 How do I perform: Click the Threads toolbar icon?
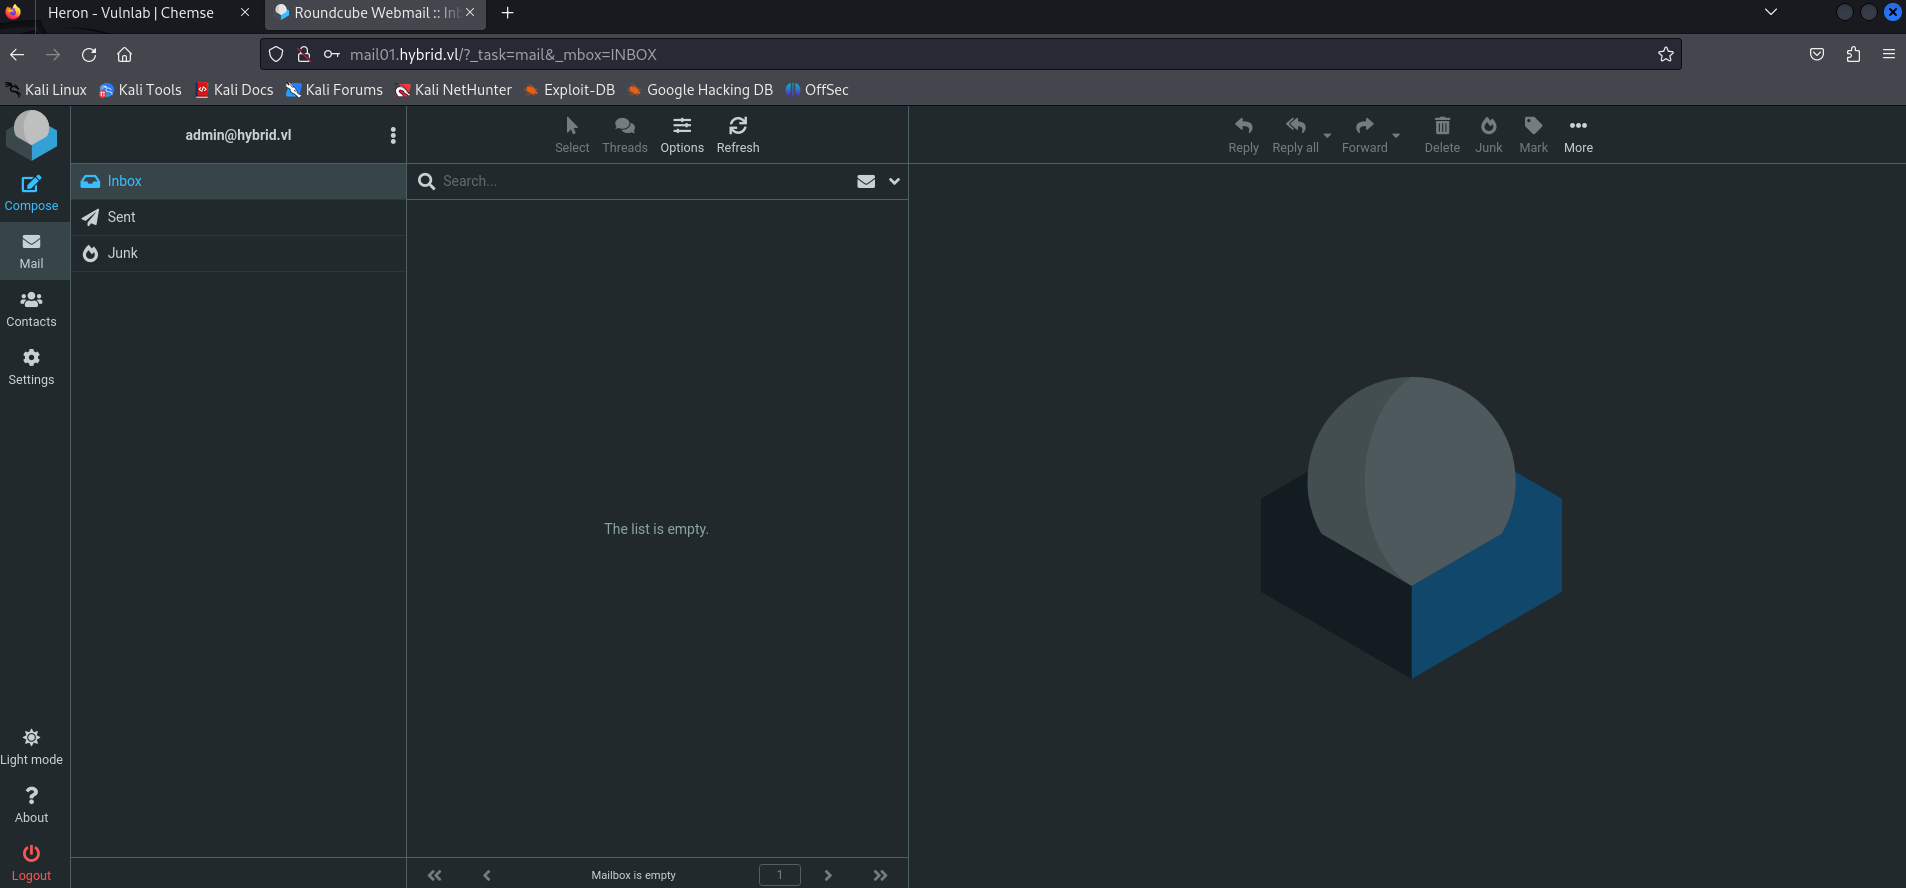(x=625, y=134)
